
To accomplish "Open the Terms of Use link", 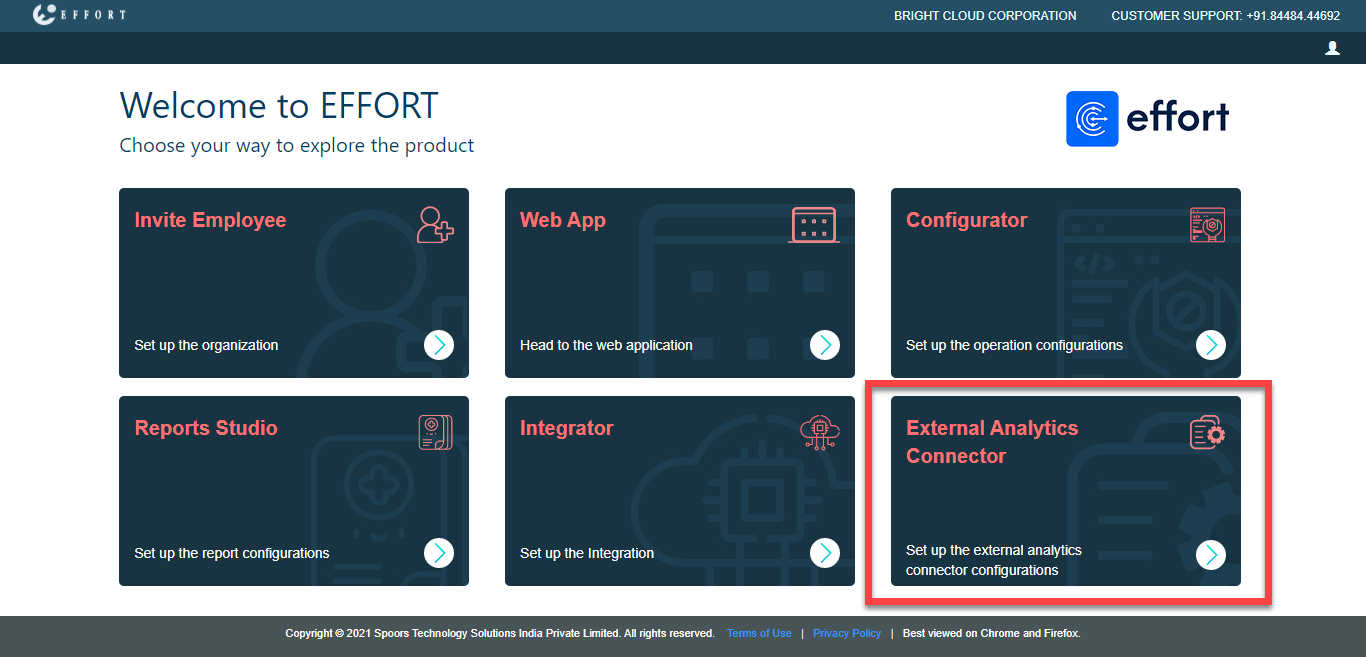I will (759, 633).
